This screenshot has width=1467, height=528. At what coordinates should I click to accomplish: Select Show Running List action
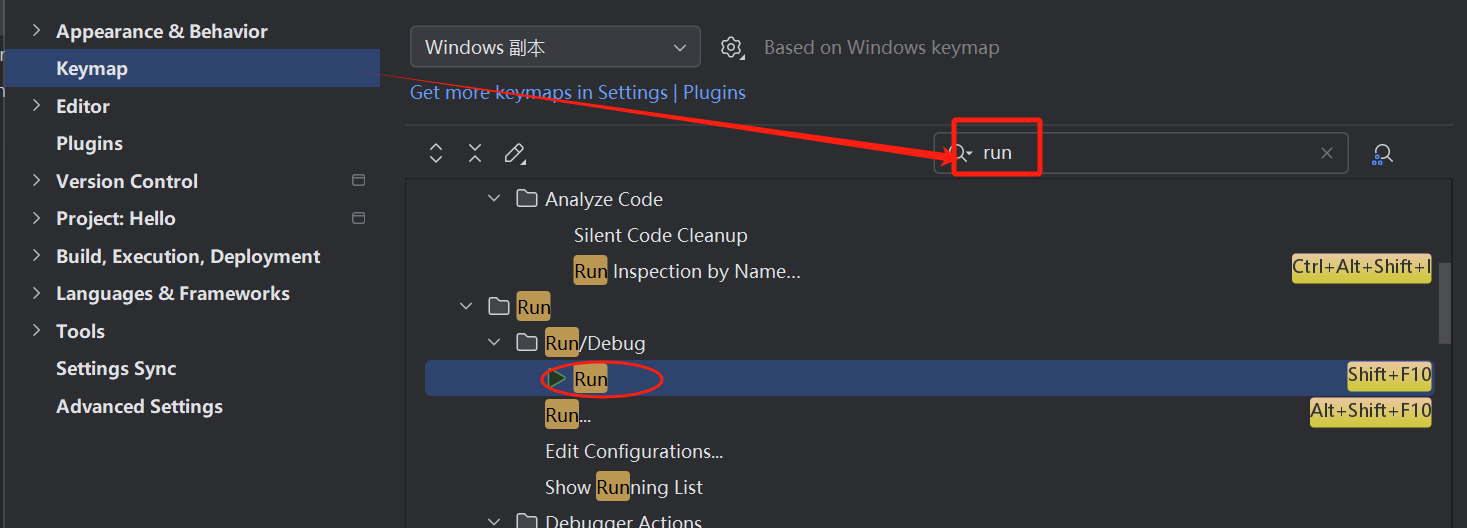click(624, 487)
